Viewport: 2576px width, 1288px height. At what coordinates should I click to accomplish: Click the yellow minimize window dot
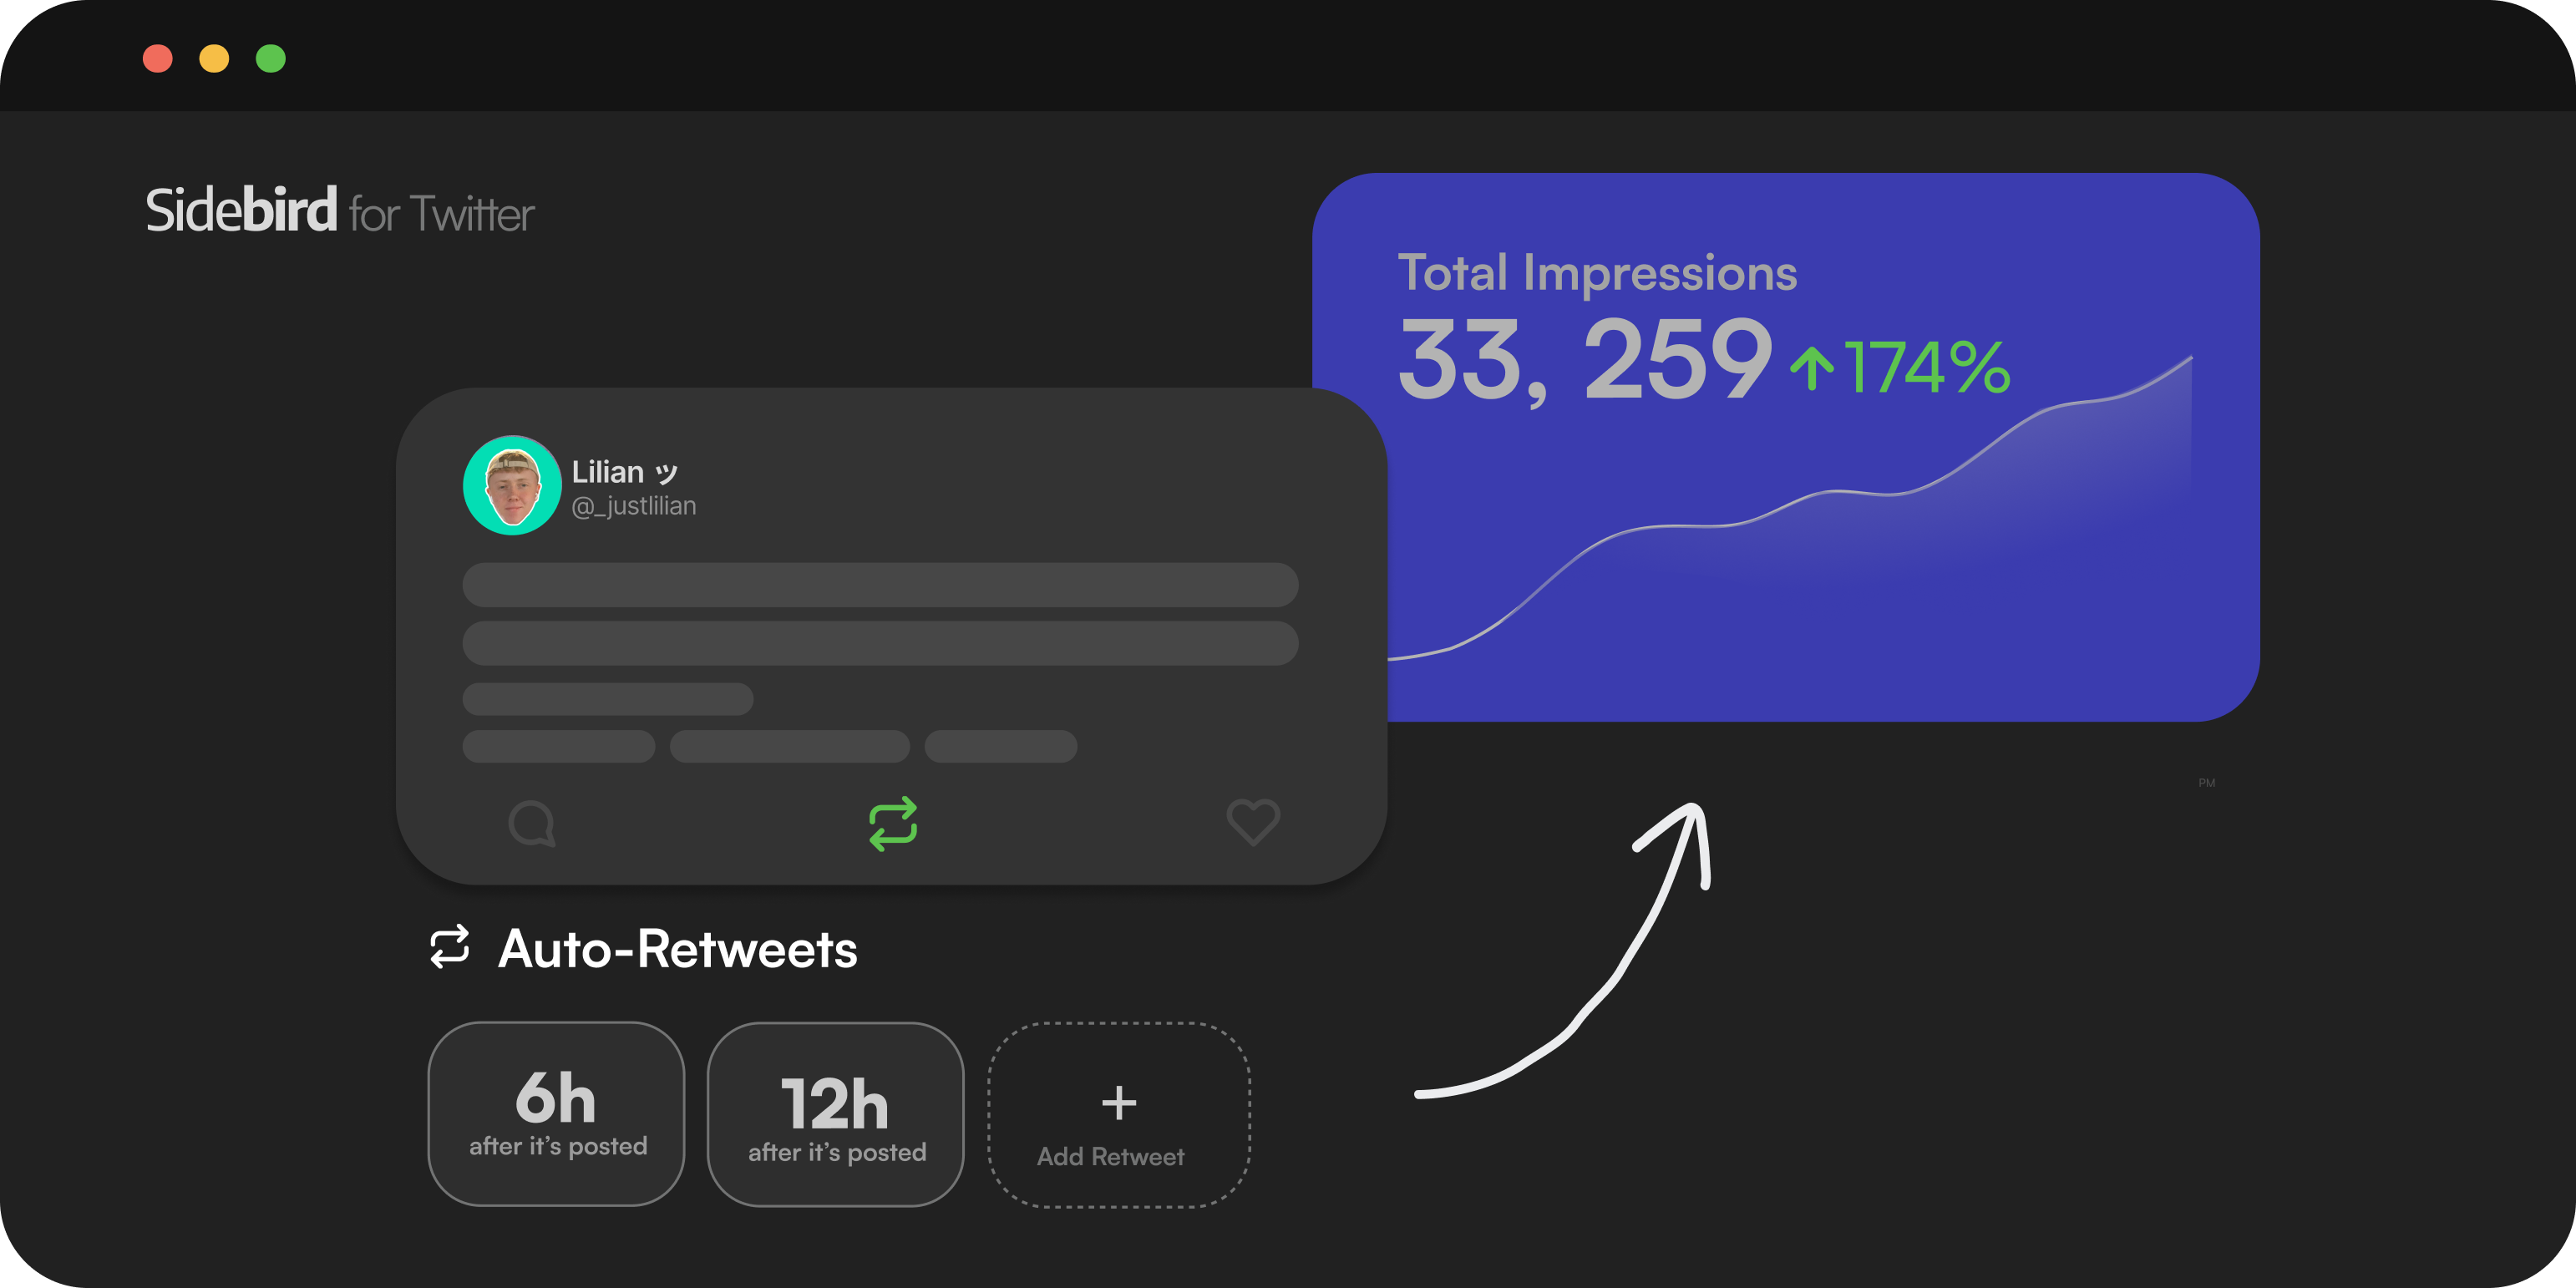(214, 59)
